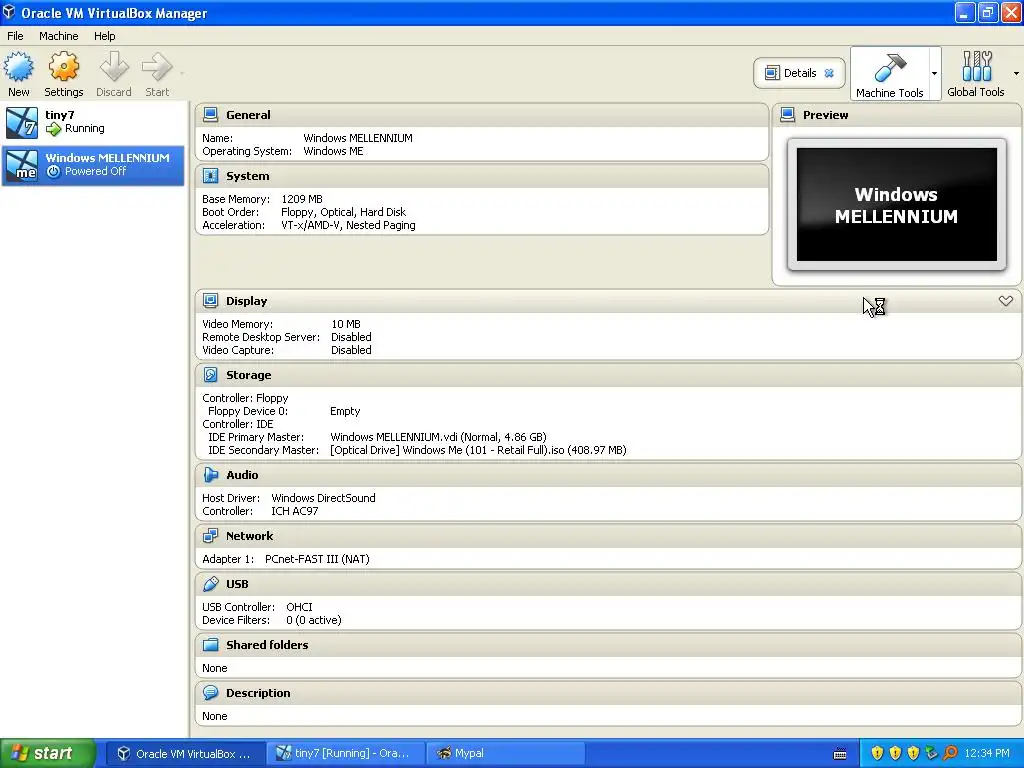Open the File menu
This screenshot has height=768, width=1024.
15,36
